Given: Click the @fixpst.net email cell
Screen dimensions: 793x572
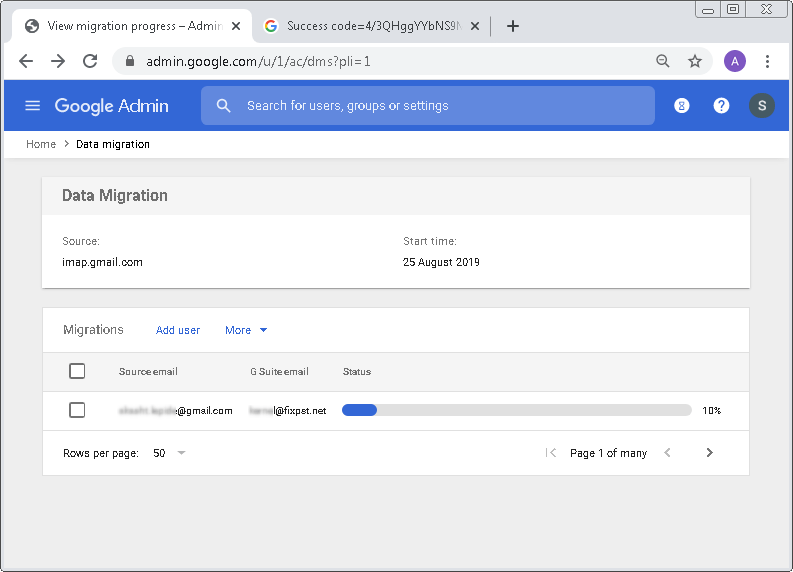Looking at the screenshot, I should 287,410.
